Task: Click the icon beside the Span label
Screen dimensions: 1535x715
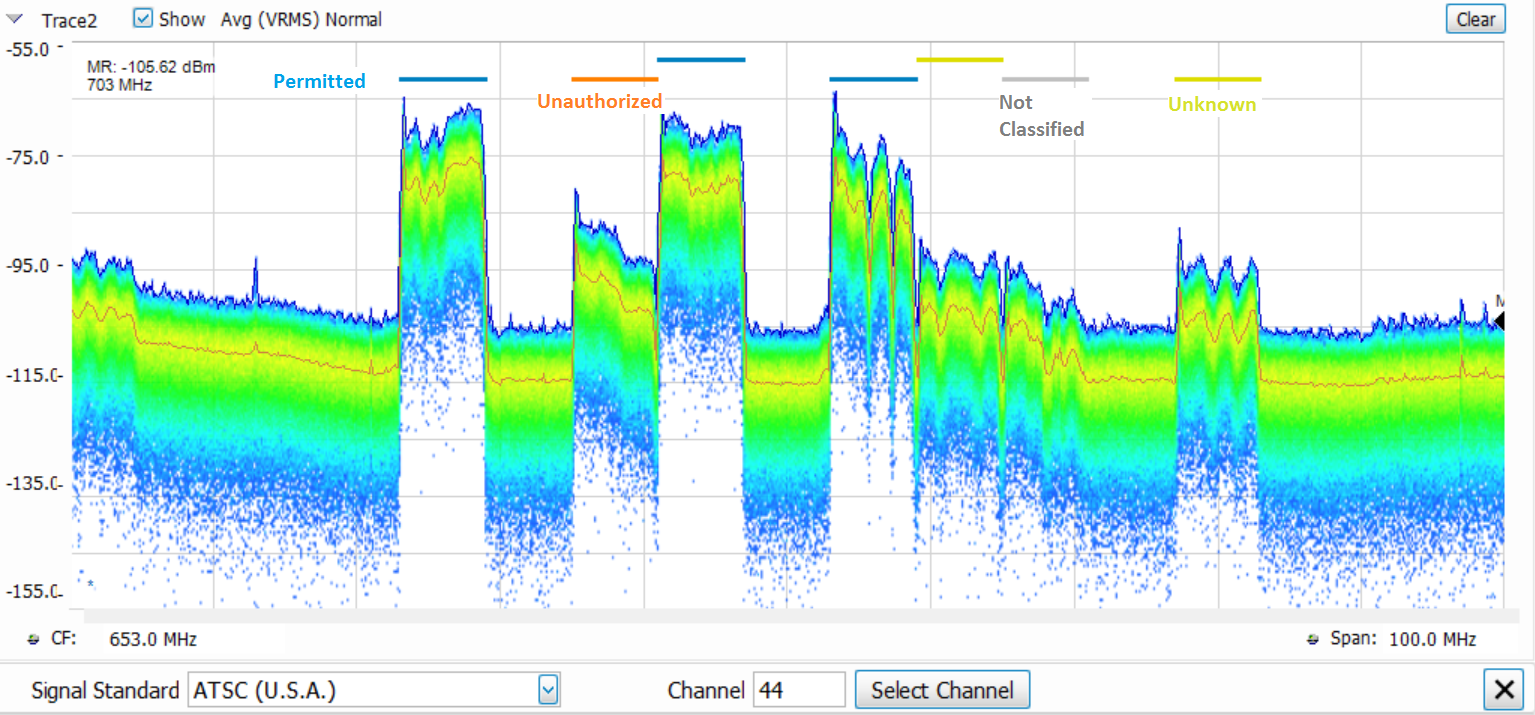Action: pyautogui.click(x=1312, y=639)
